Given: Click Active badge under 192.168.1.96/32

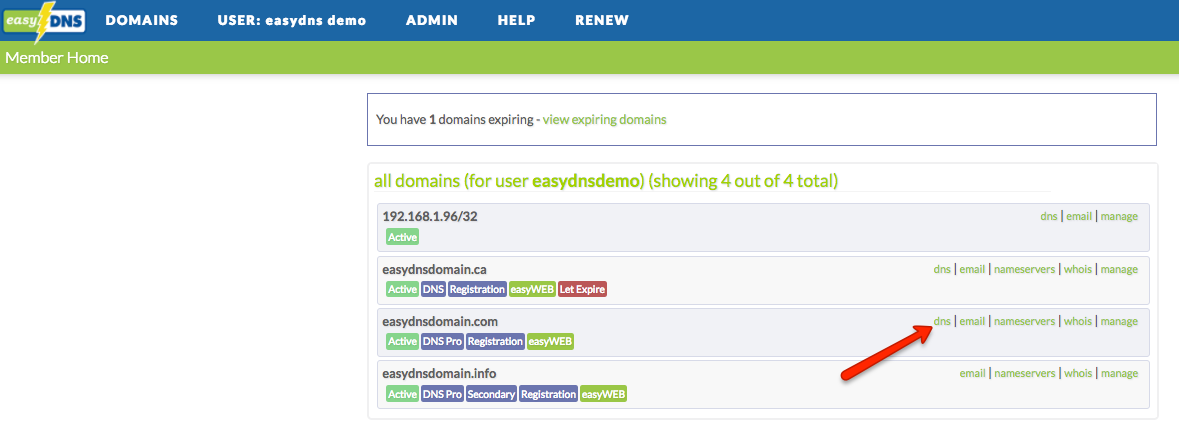Looking at the screenshot, I should pos(402,237).
